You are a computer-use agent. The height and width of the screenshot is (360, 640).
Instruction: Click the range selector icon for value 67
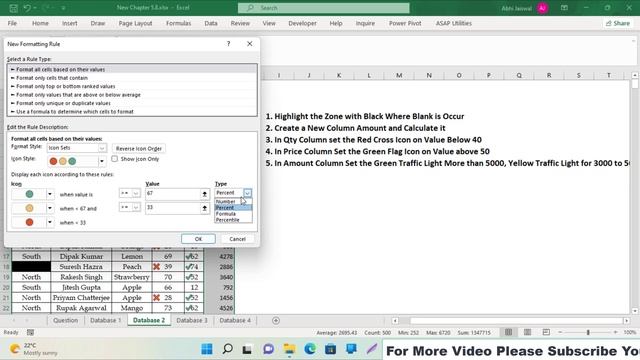[x=204, y=194]
